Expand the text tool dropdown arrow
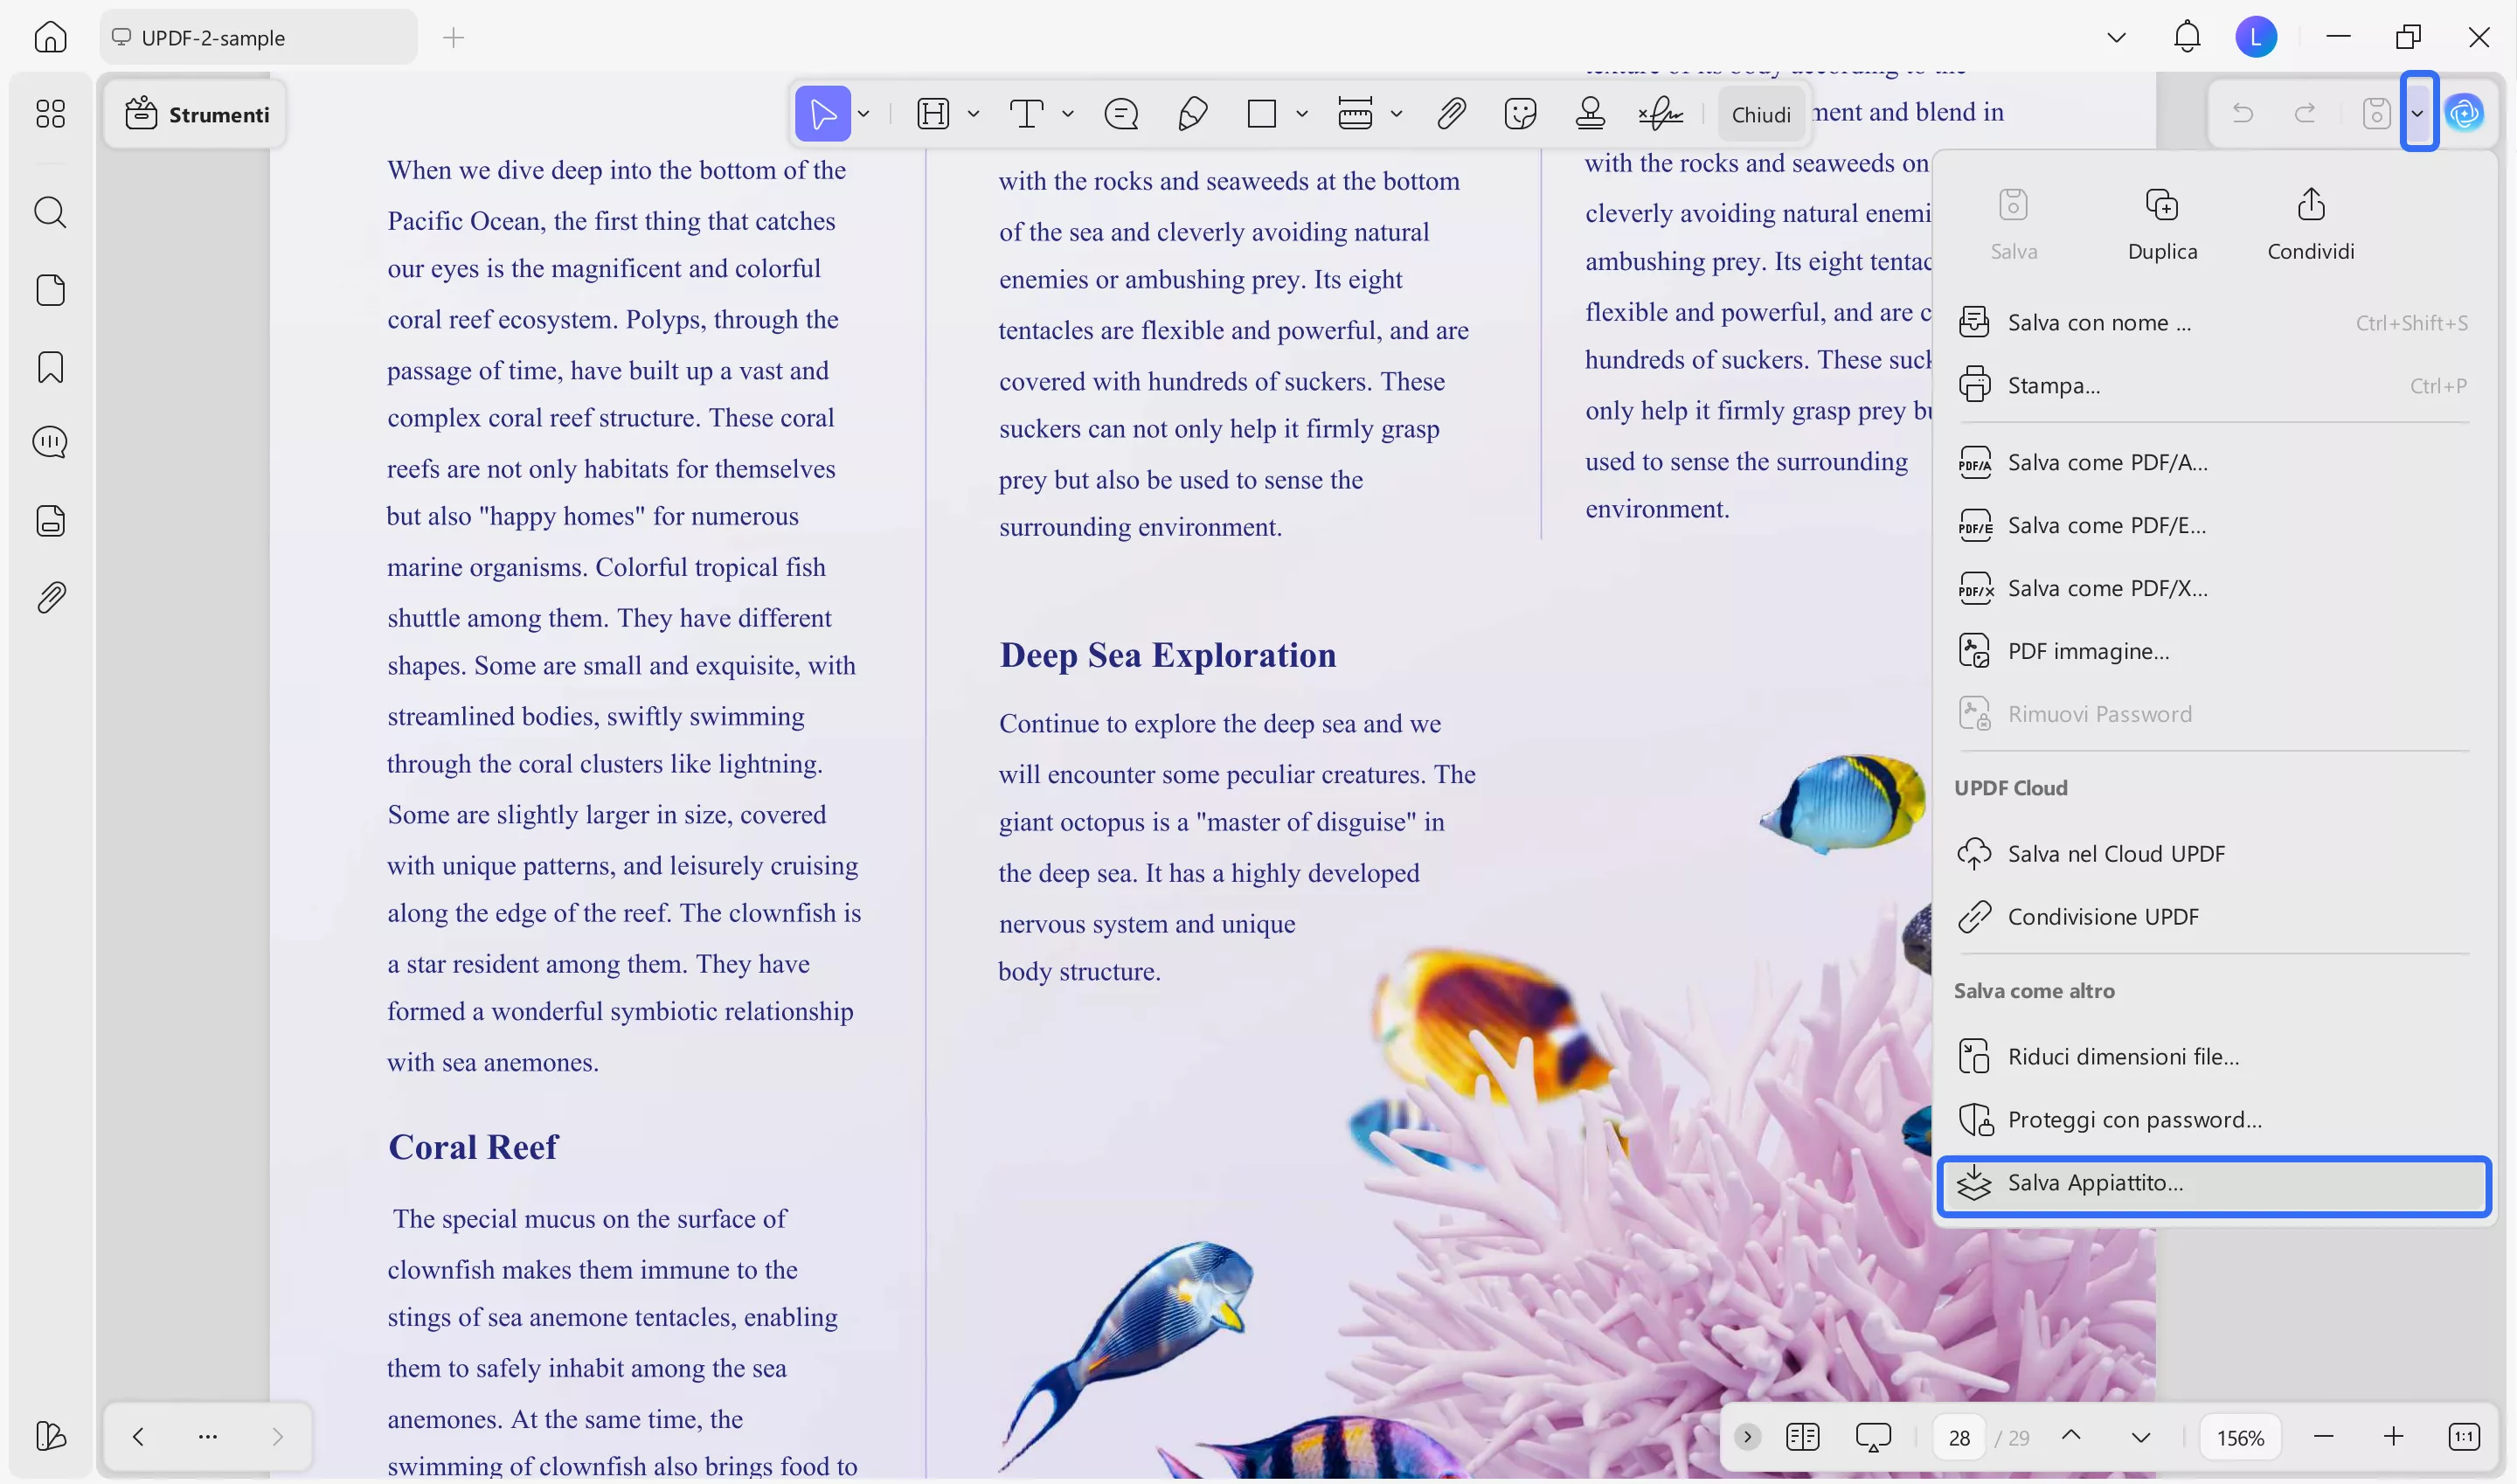2517x1484 pixels. point(1068,114)
